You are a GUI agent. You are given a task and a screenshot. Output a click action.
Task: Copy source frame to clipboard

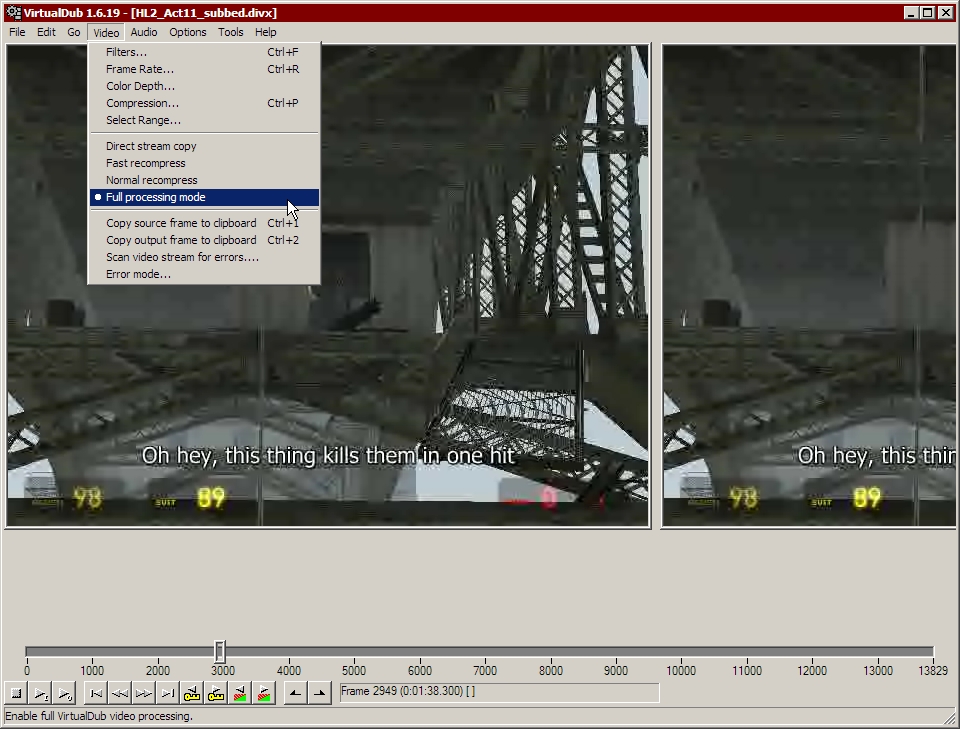(204, 223)
